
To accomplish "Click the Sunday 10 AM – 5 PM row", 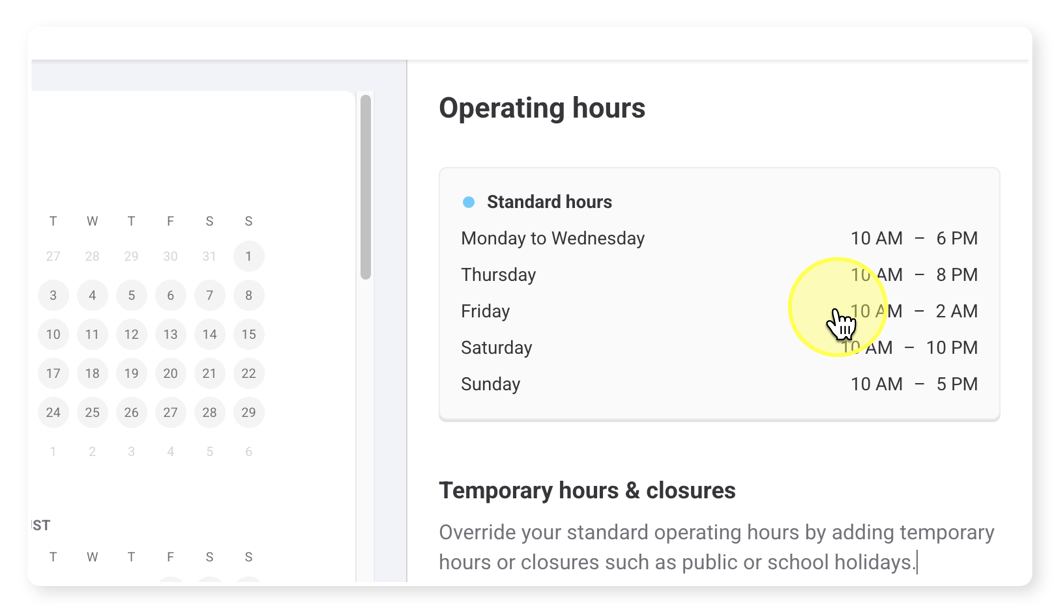I will click(719, 384).
